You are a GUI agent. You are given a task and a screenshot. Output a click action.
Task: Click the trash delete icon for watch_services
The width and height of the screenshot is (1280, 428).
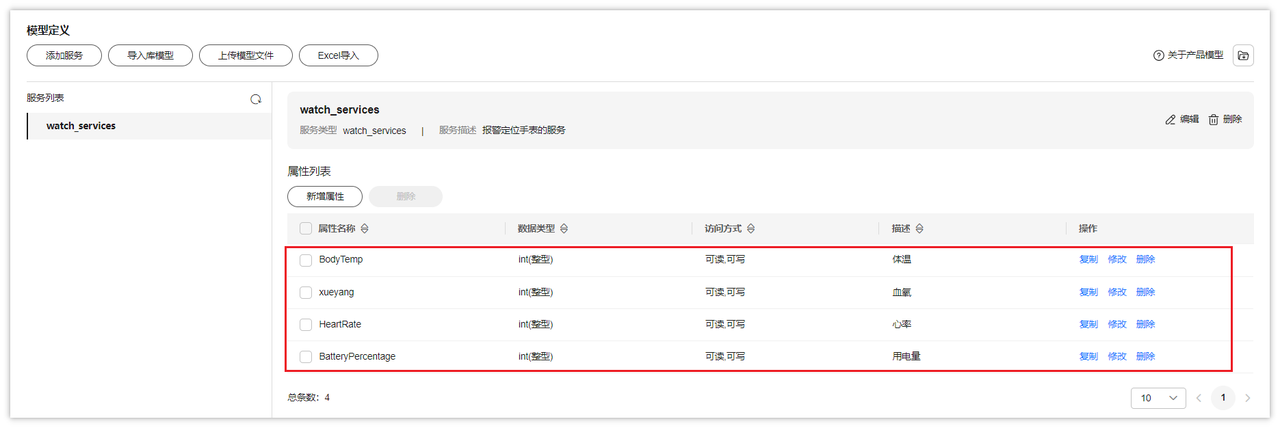[x=1214, y=119]
